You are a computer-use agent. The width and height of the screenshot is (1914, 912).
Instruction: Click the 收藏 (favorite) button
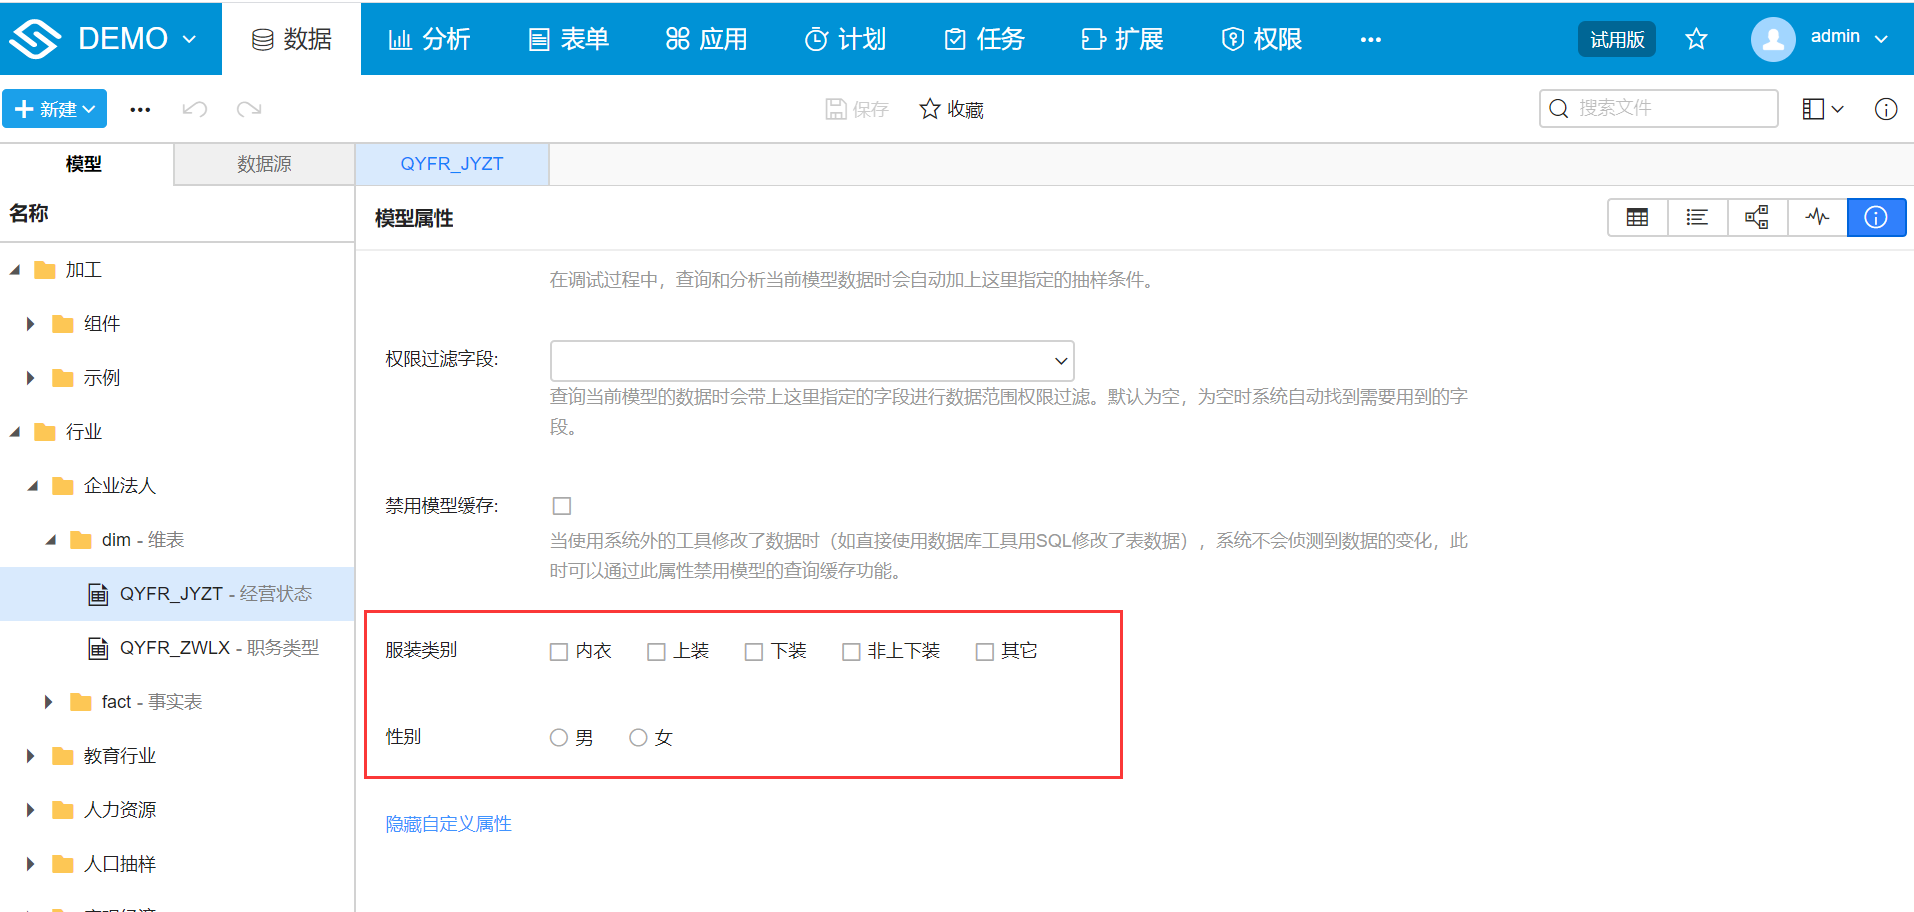pyautogui.click(x=949, y=109)
